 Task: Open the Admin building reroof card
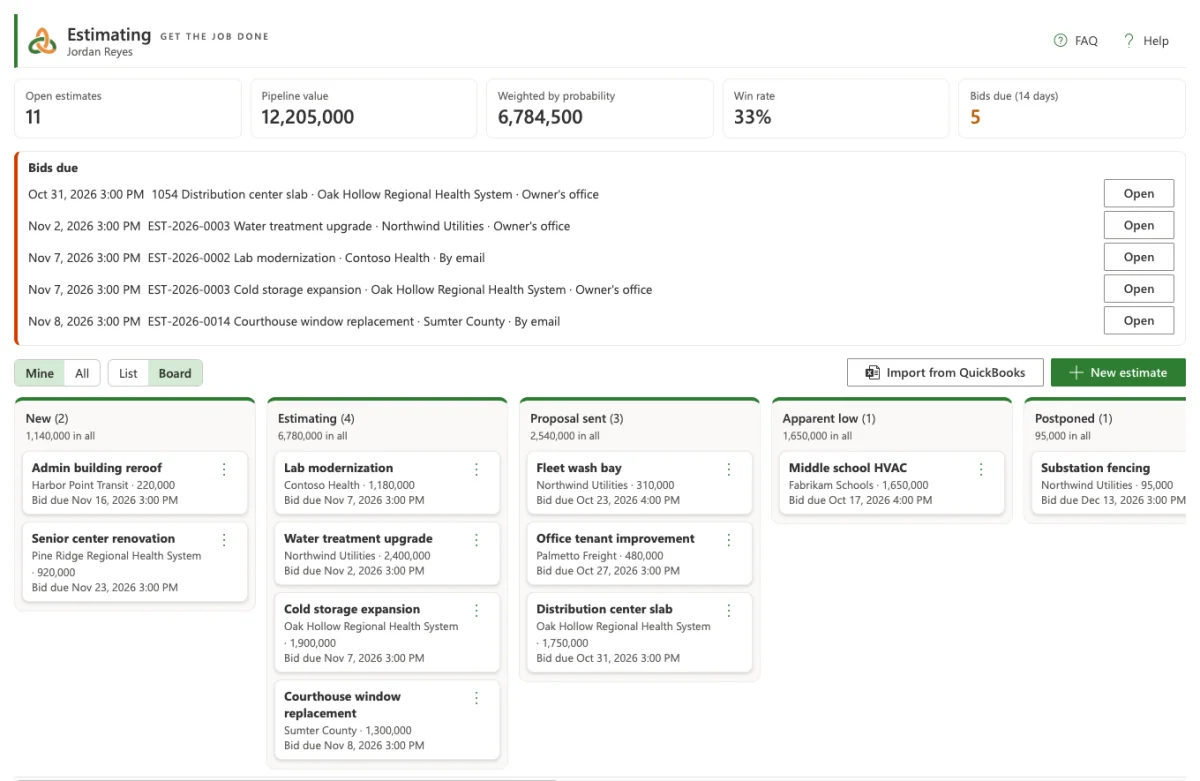(134, 484)
